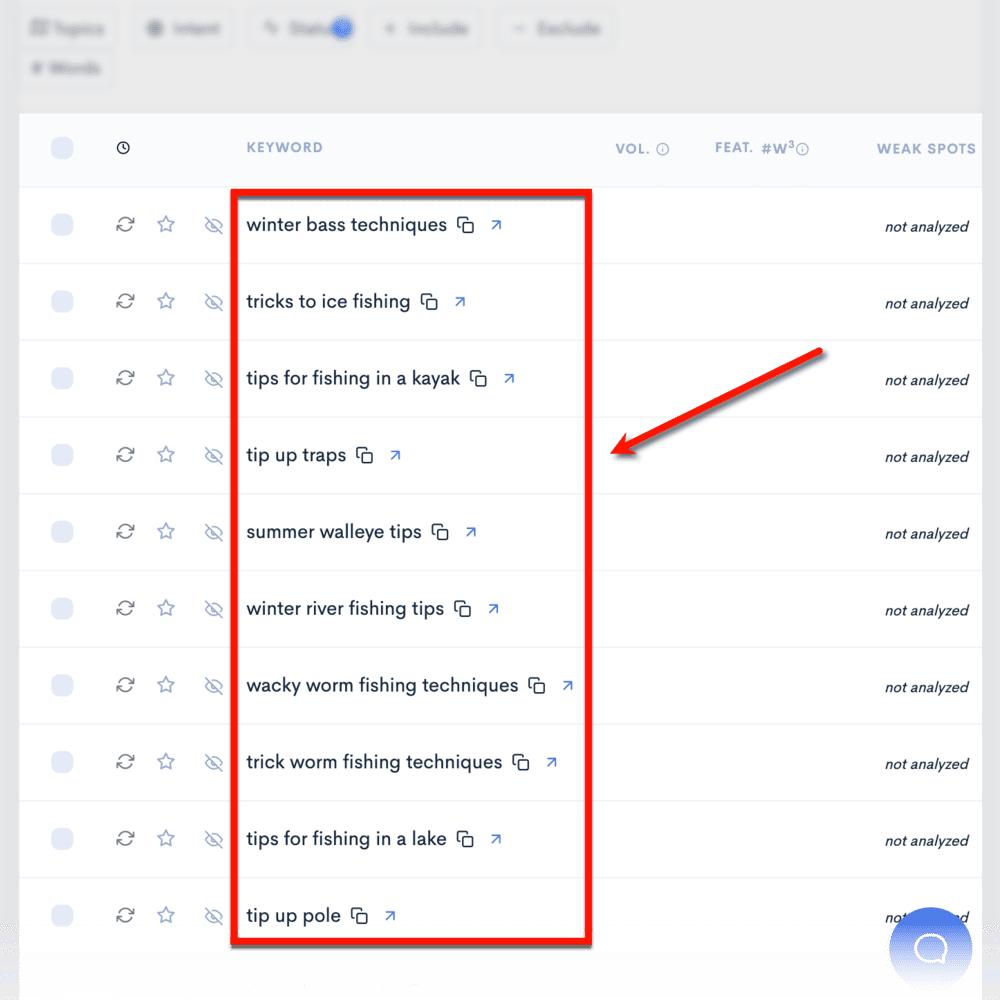Open "summer walleye tips" SERP in new tab
This screenshot has width=1000, height=1000.
pos(470,531)
